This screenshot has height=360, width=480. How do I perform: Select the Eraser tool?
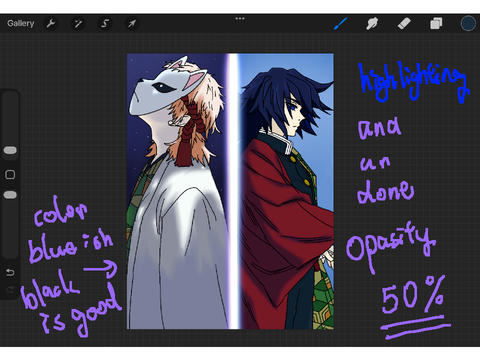click(x=404, y=24)
